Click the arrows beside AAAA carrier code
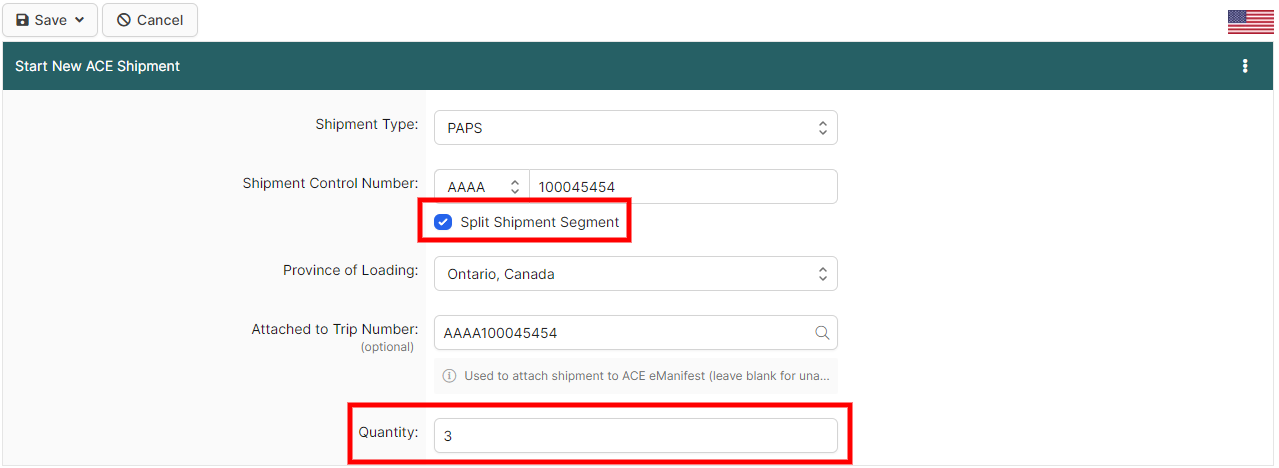Viewport: 1279px width, 468px height. 515,187
